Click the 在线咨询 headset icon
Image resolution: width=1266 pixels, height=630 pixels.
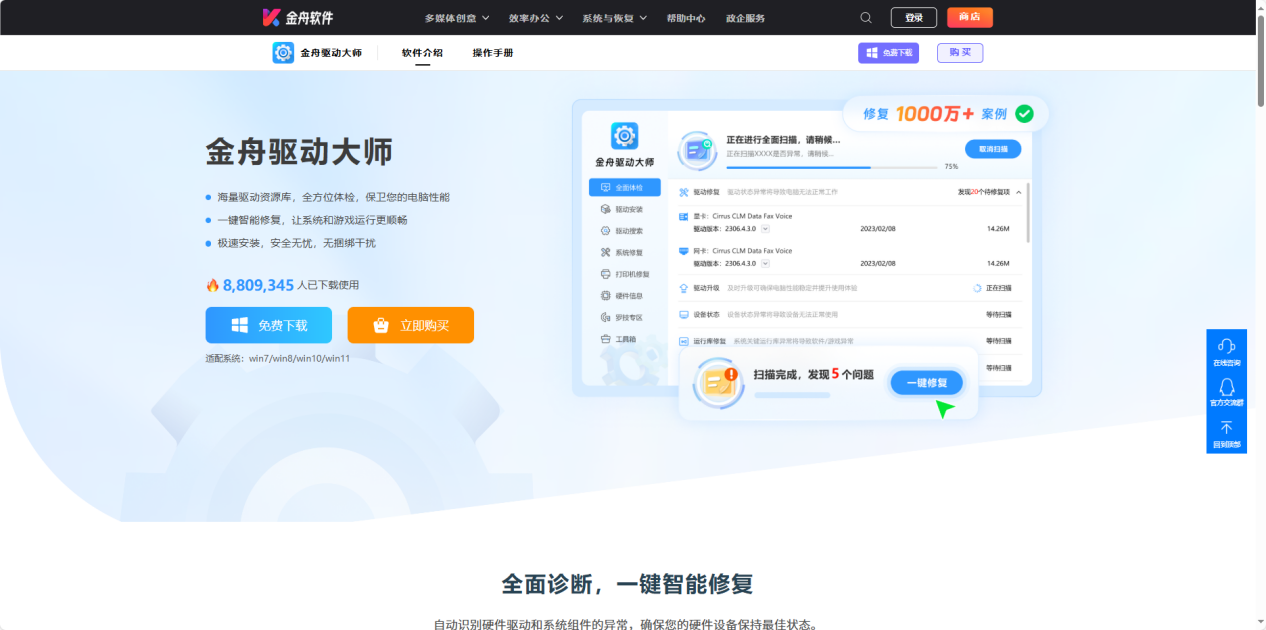click(x=1226, y=345)
